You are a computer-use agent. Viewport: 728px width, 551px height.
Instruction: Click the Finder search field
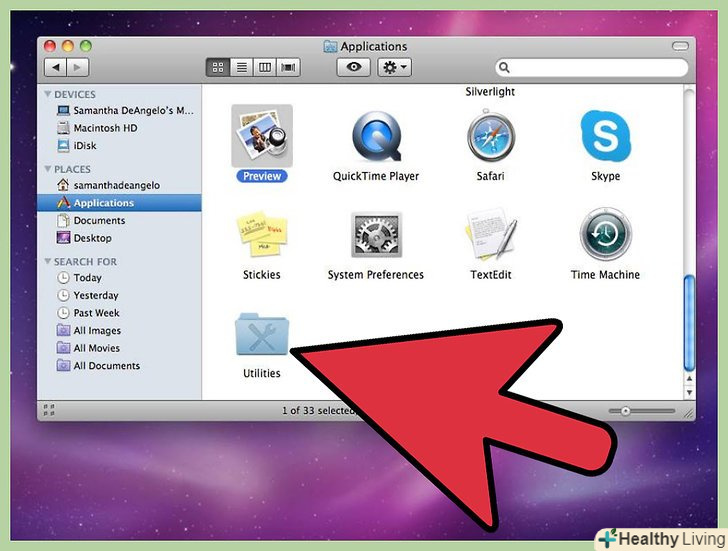pyautogui.click(x=592, y=68)
